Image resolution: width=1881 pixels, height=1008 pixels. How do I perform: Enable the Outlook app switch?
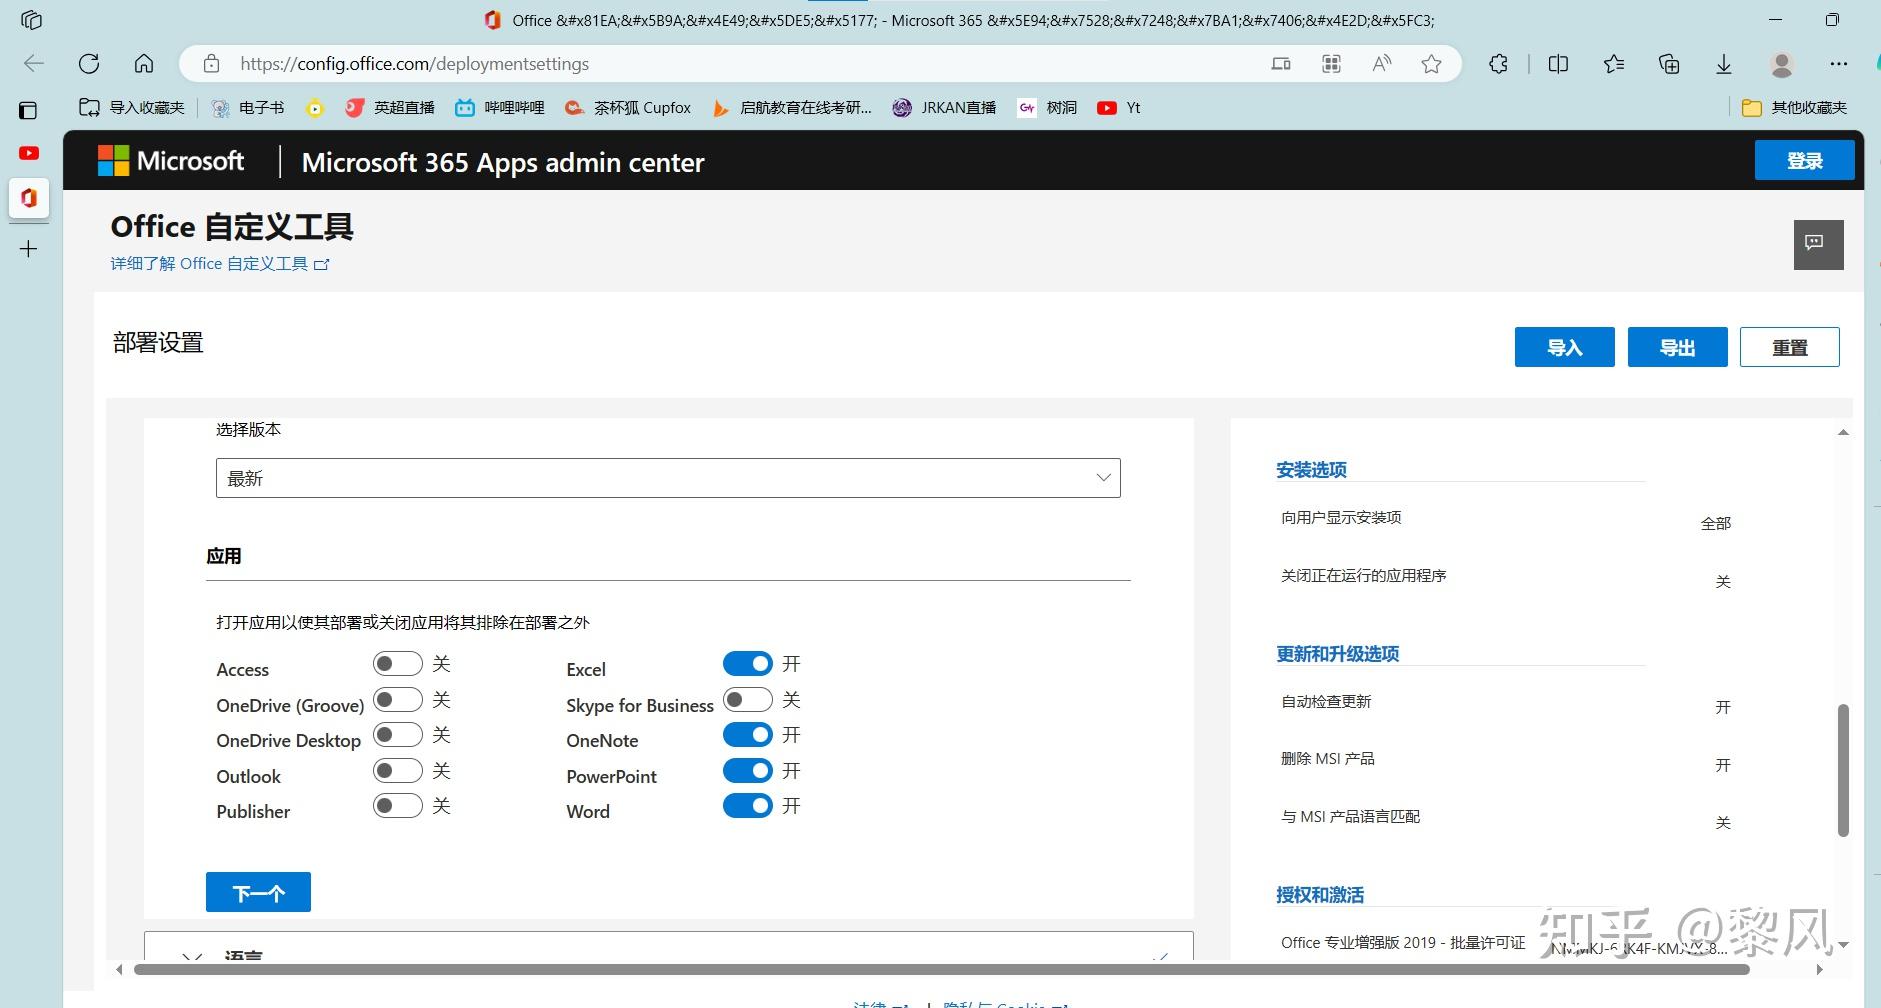[398, 771]
